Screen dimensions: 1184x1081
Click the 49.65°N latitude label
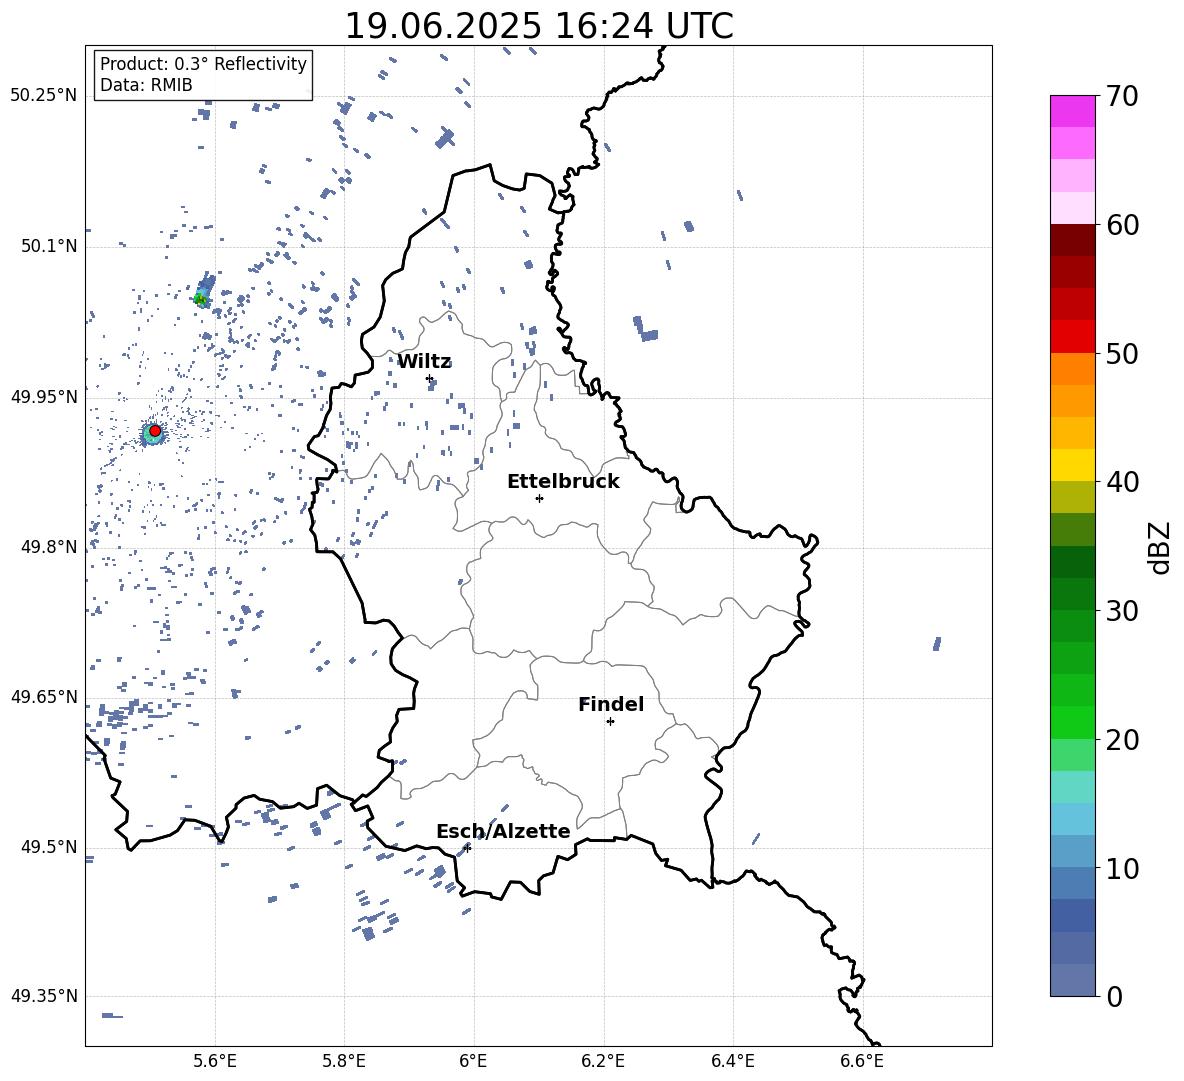(44, 697)
